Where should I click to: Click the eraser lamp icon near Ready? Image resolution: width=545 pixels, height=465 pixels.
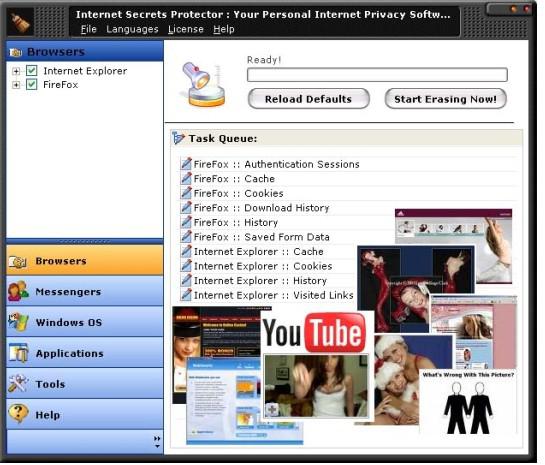coord(203,84)
